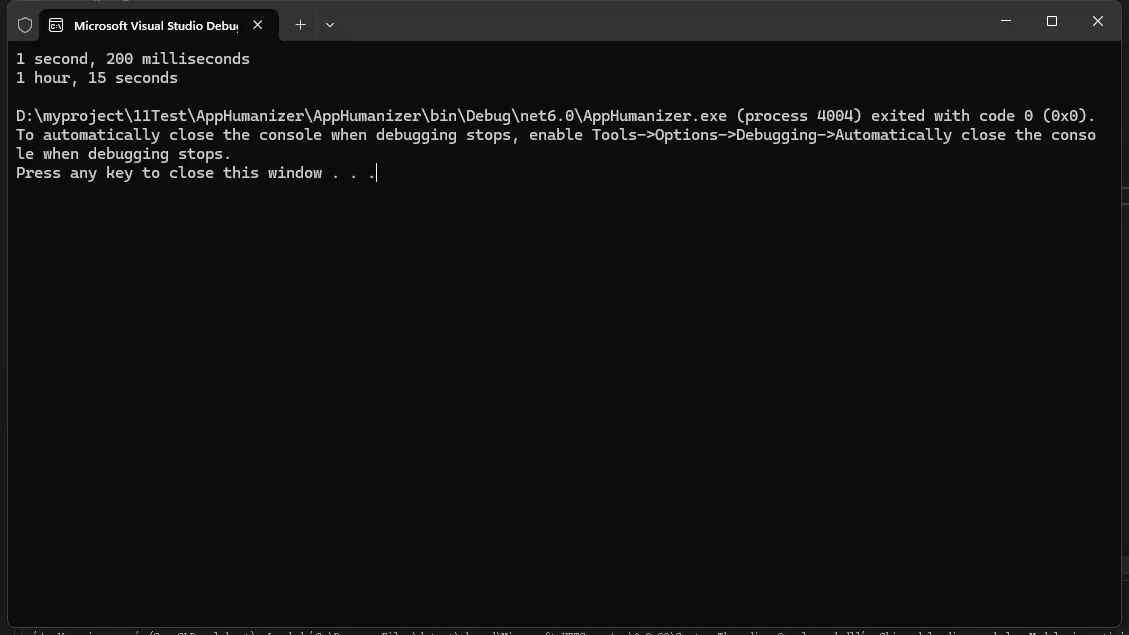Click "le when debugging stops." wrapped line

tap(123, 154)
